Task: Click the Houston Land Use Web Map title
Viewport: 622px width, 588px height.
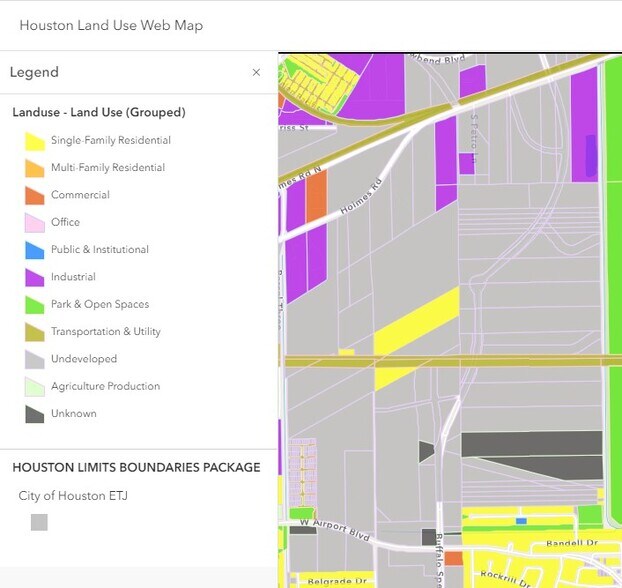Action: pyautogui.click(x=111, y=25)
